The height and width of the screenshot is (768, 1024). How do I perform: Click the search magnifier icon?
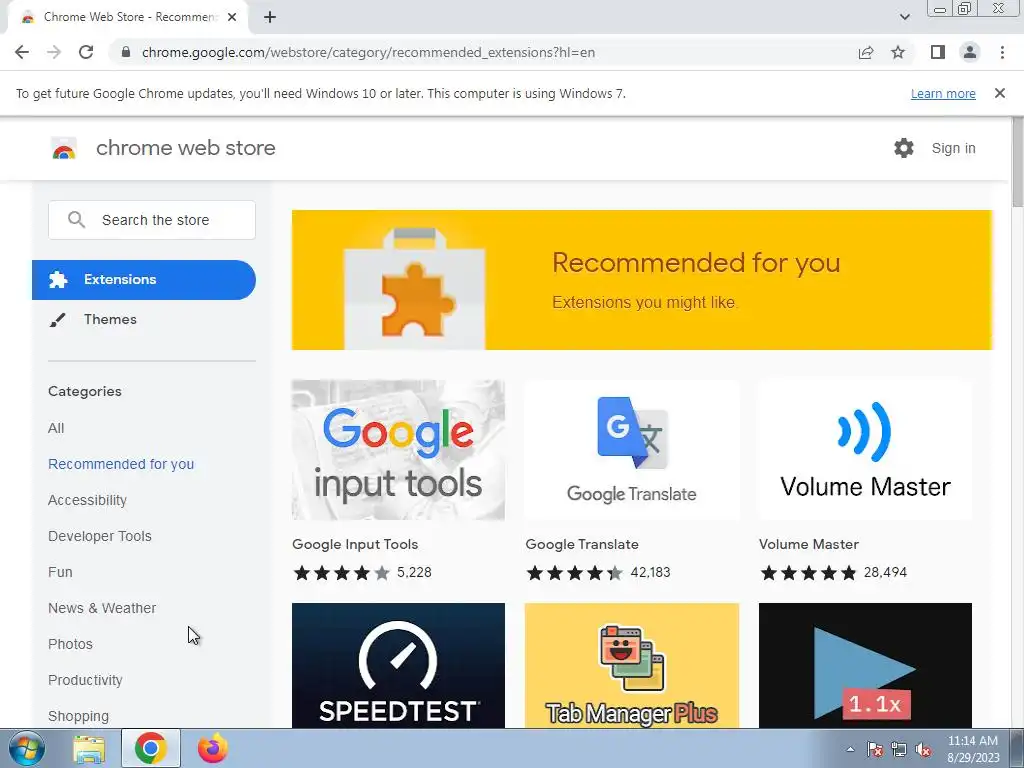pyautogui.click(x=76, y=219)
